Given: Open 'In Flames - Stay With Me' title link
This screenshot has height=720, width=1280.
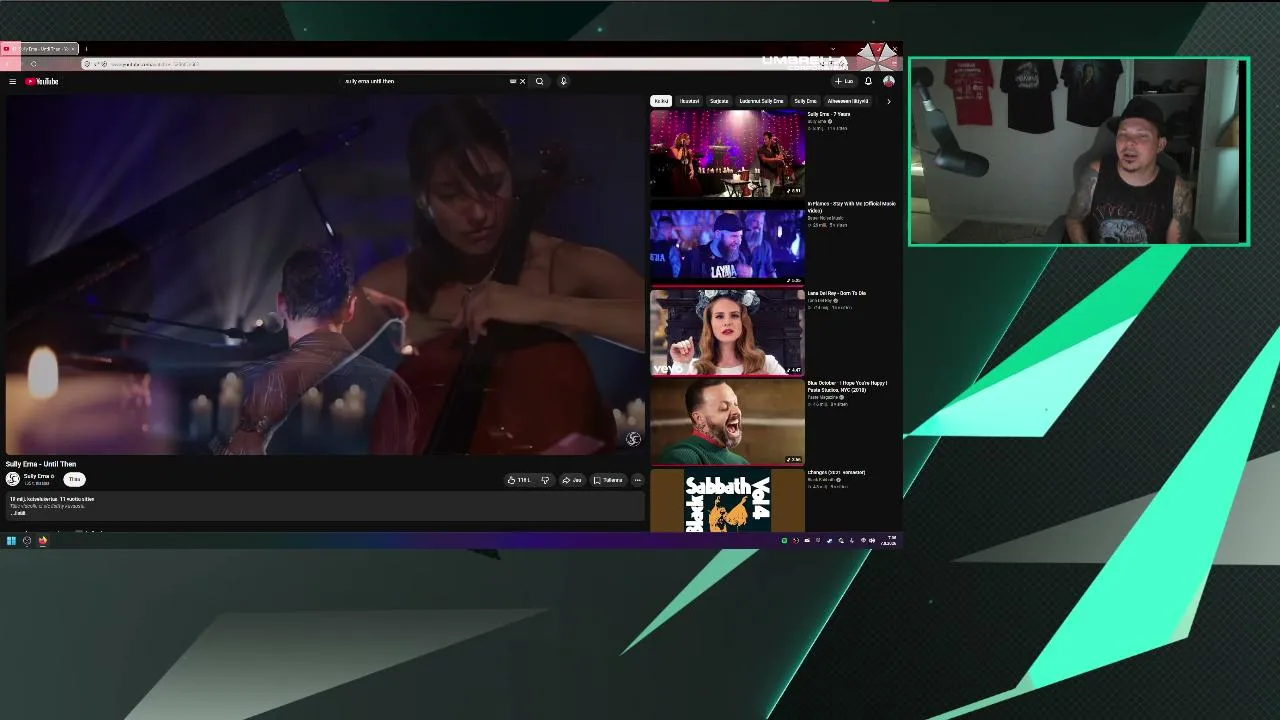Looking at the screenshot, I should pos(852,207).
